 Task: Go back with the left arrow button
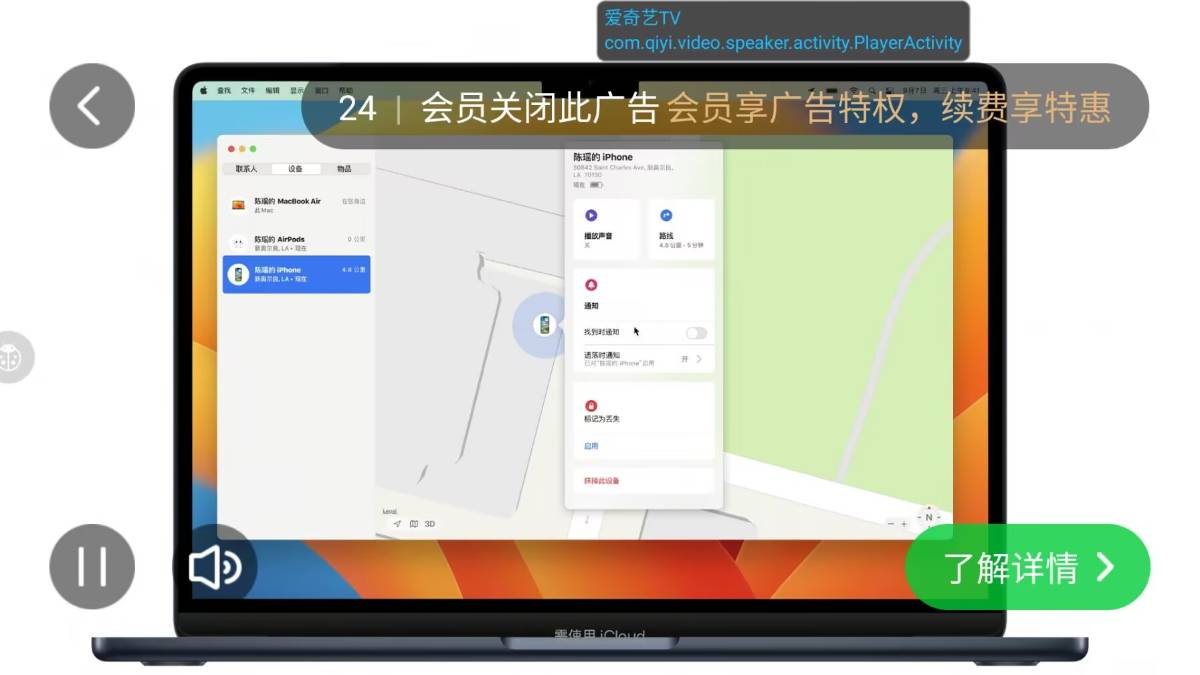point(92,106)
